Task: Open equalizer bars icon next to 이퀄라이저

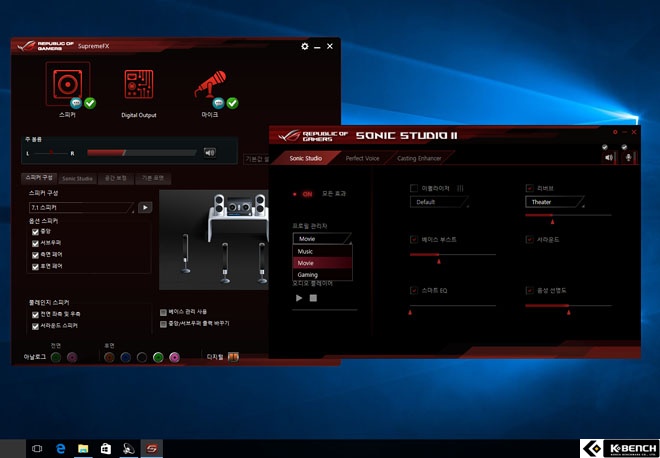Action: coord(460,189)
